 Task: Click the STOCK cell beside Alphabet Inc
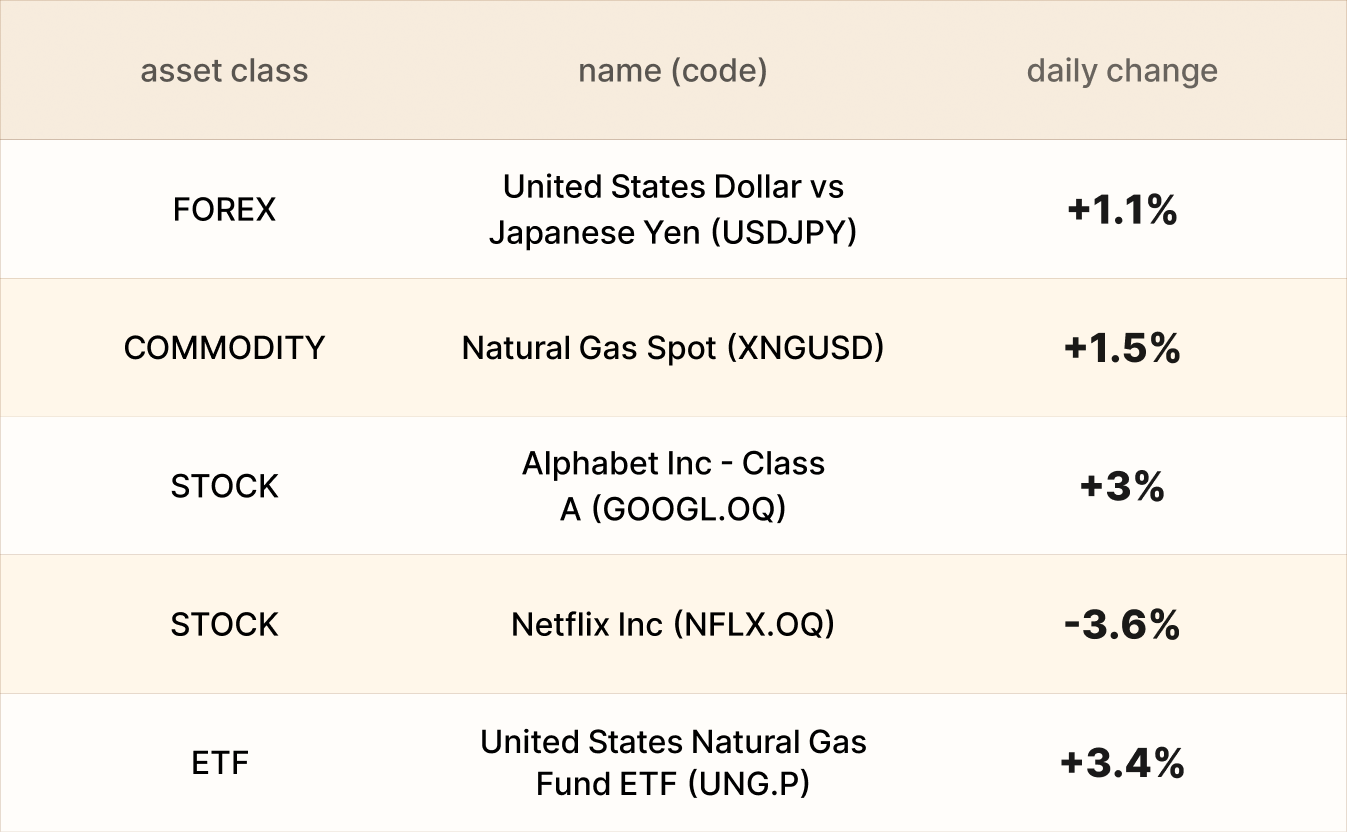[224, 486]
